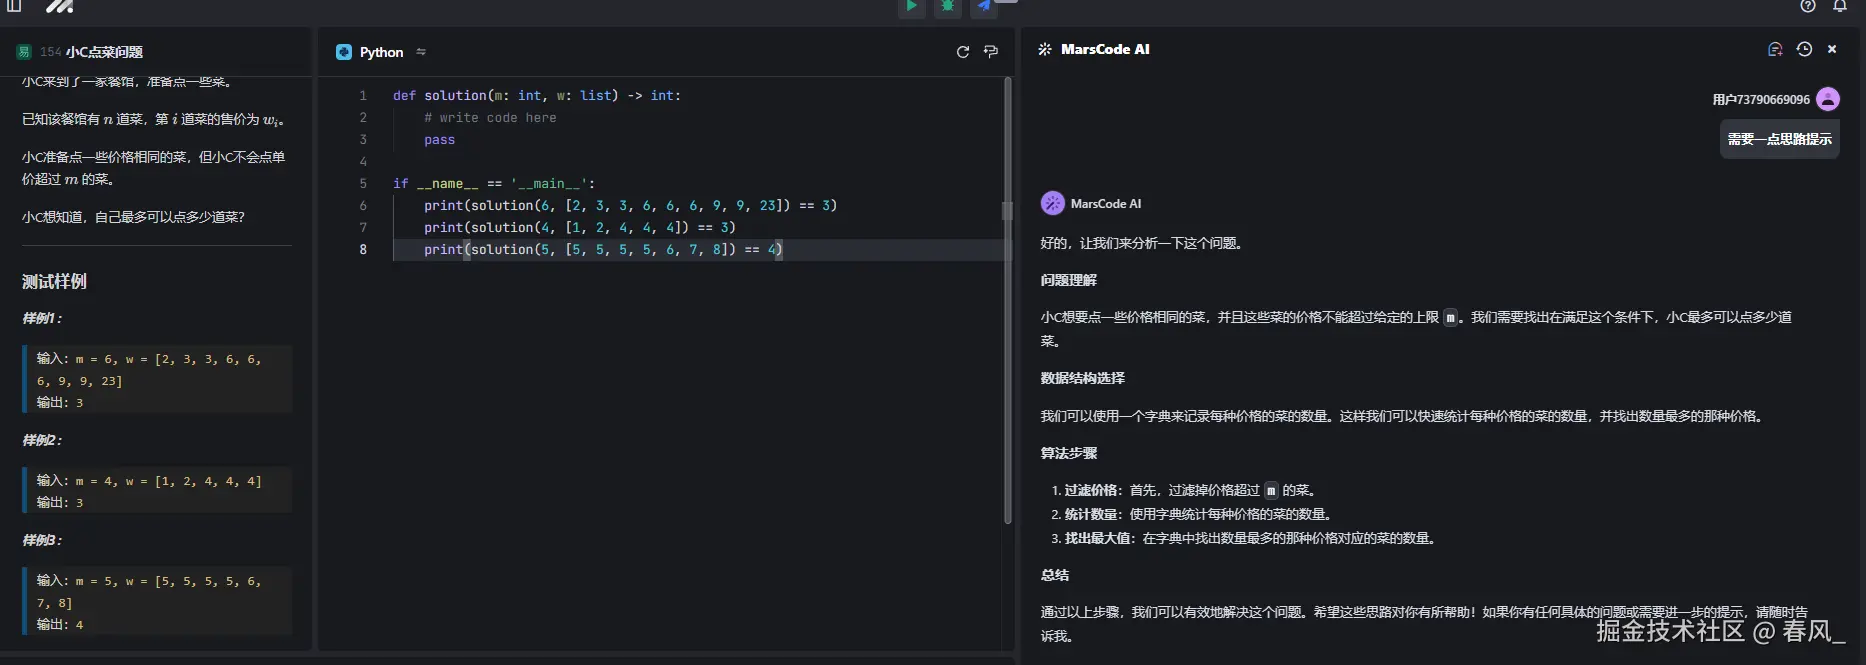This screenshot has height=665, width=1866.
Task: Click the 总结 heading
Action: [1054, 575]
